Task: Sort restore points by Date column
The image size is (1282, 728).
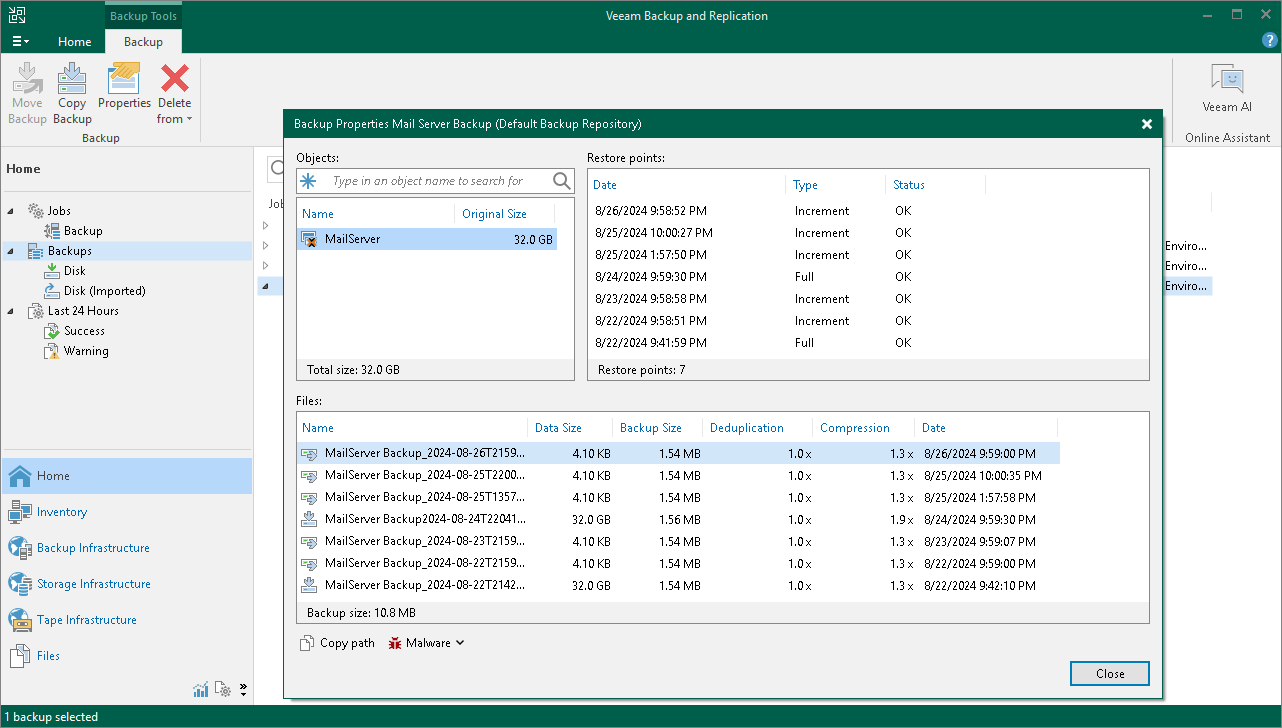Action: coord(605,185)
